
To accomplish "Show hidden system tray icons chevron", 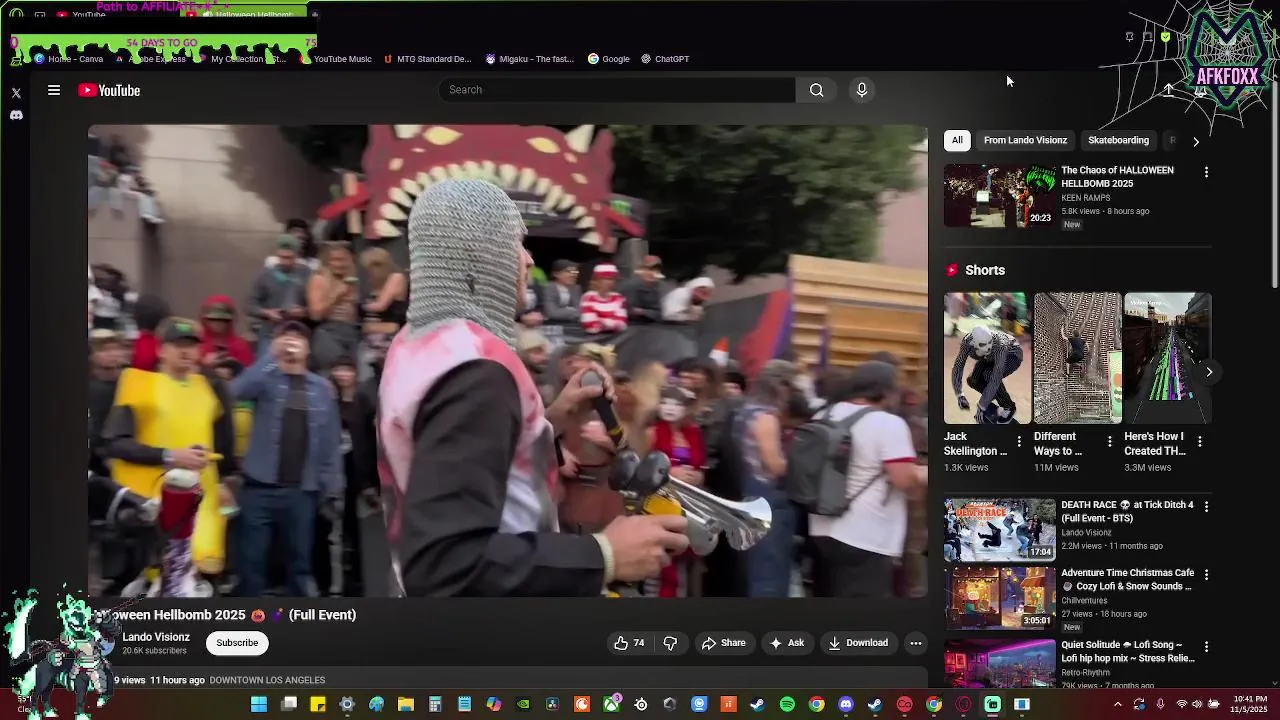I will click(1118, 705).
